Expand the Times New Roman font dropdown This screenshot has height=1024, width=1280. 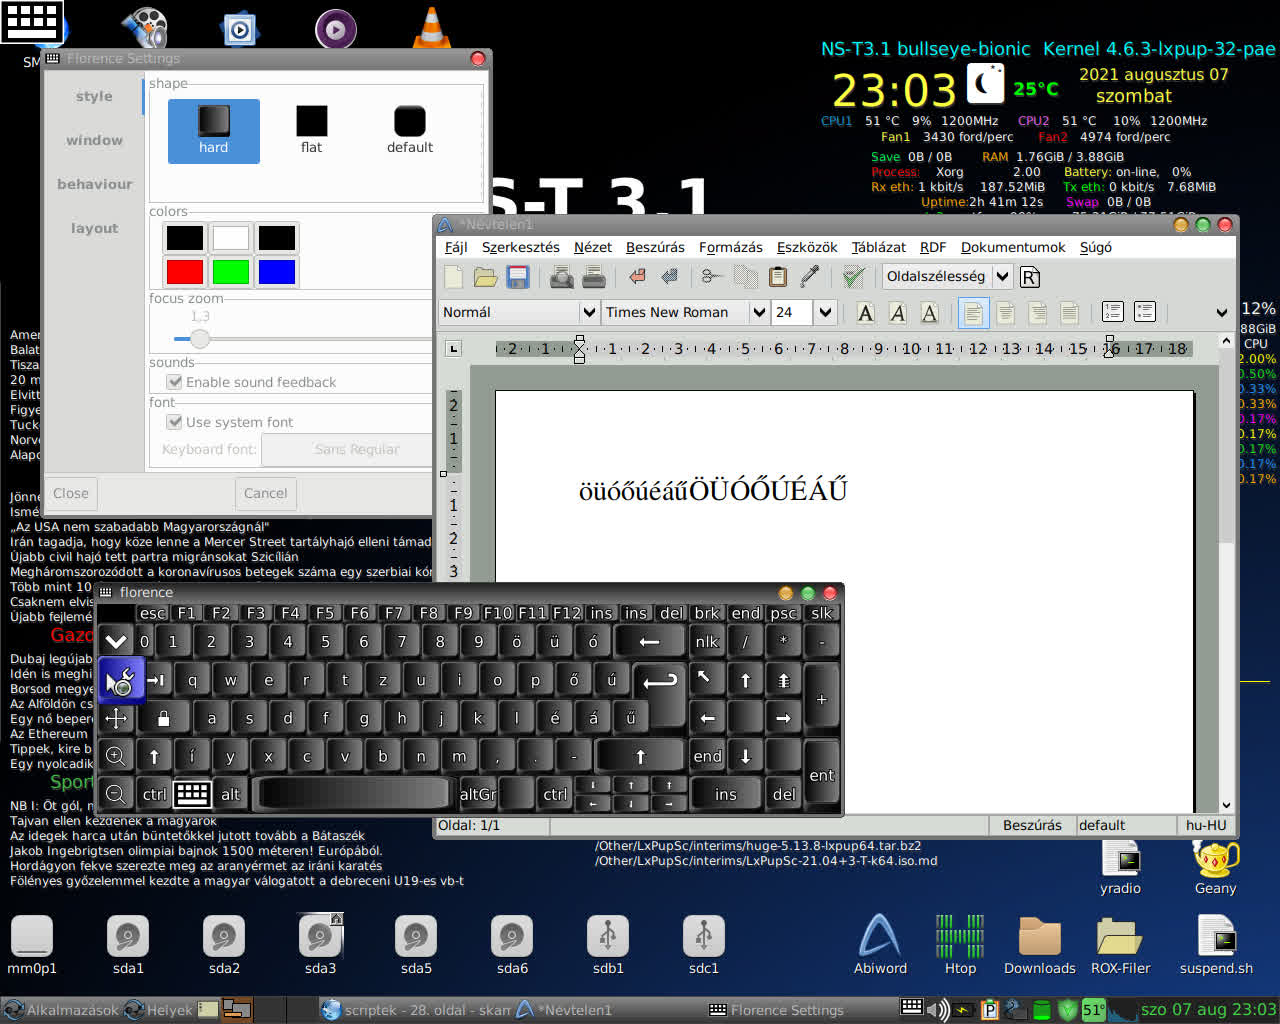[x=759, y=313]
